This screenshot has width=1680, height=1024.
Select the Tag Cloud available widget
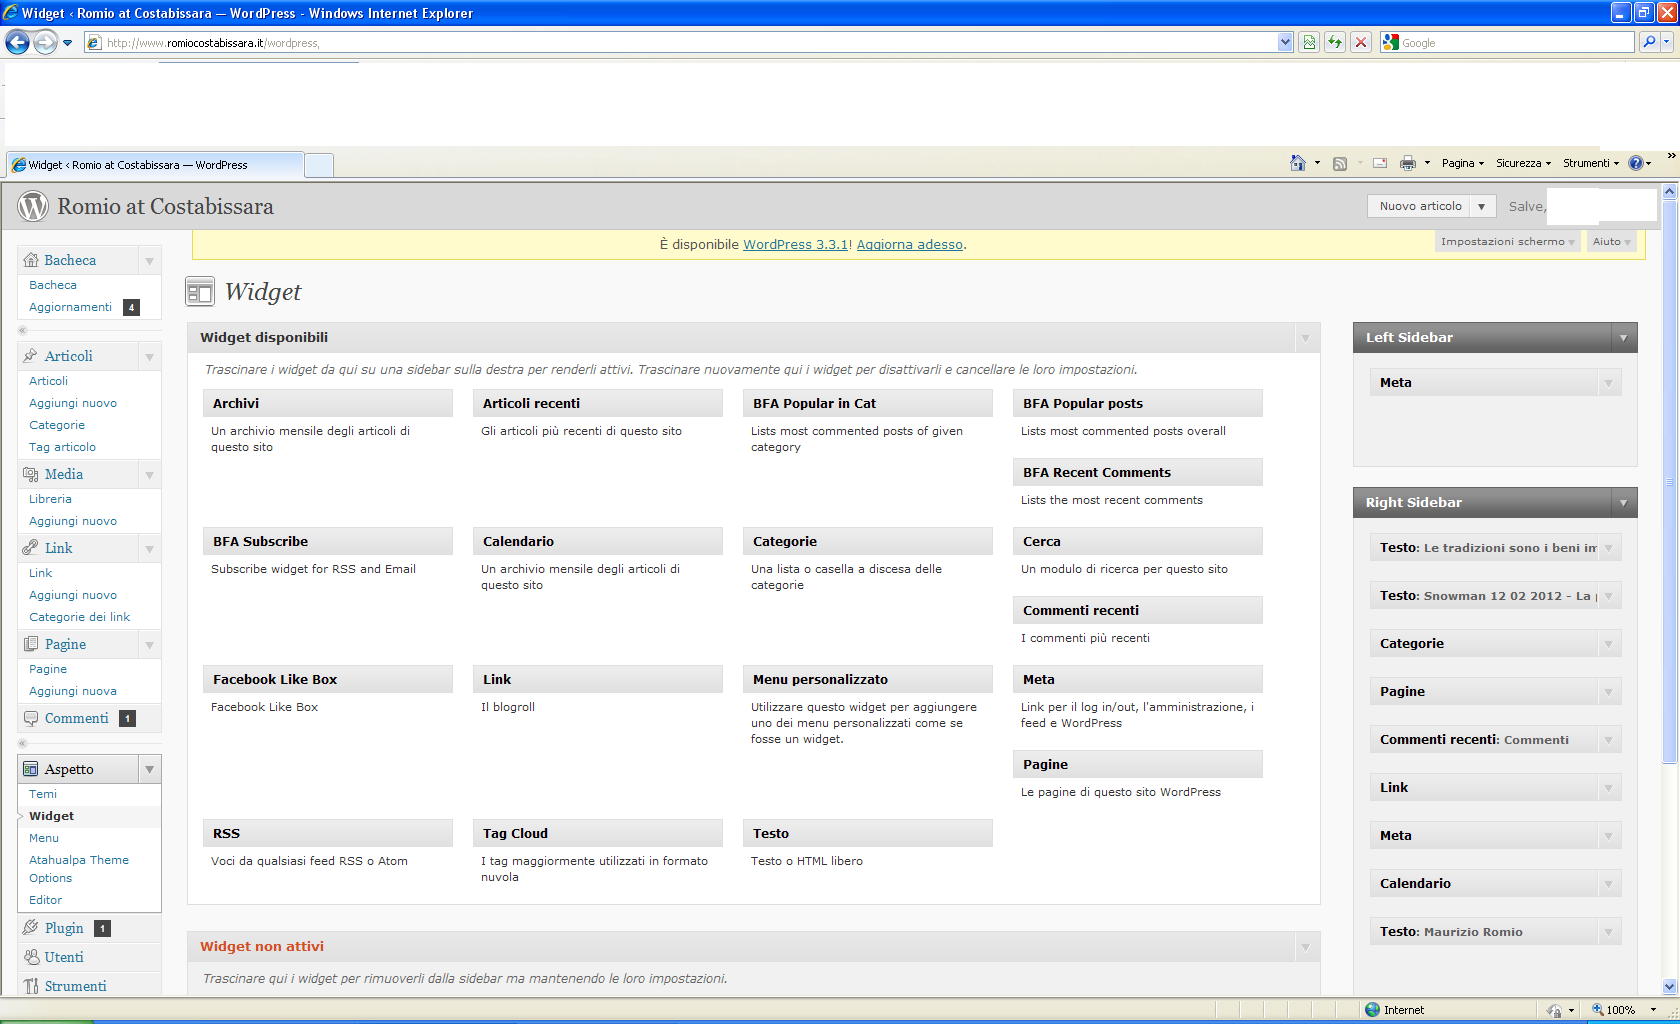coord(597,833)
